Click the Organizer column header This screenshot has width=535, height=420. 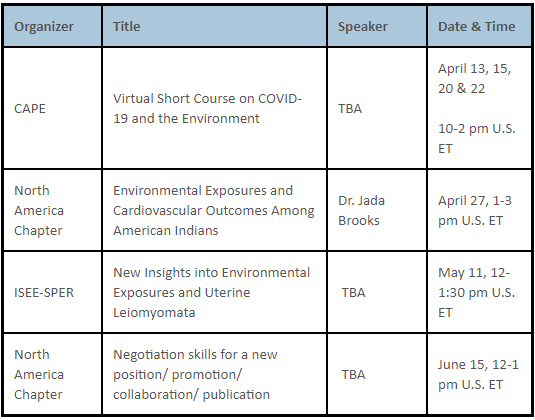44,27
